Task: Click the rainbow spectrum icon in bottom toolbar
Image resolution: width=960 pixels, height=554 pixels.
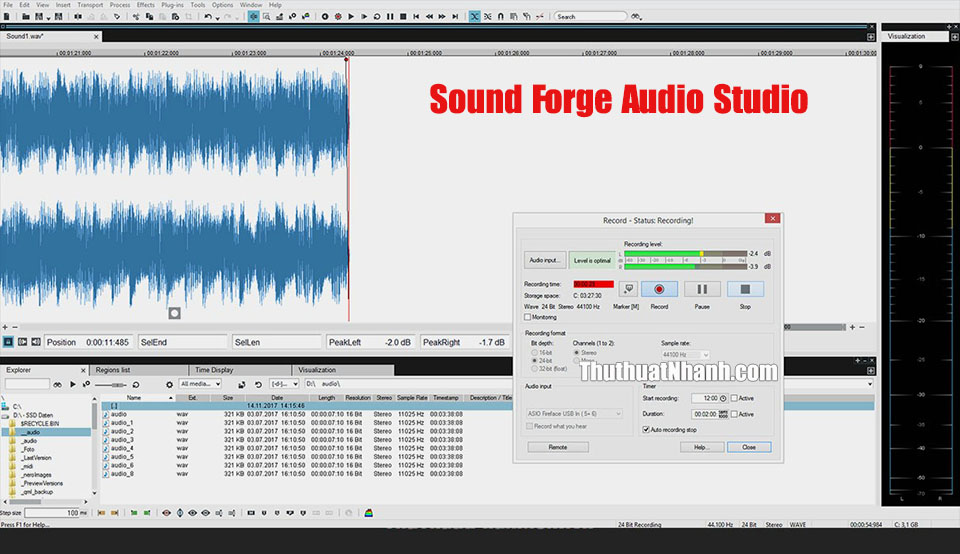Action: (369, 513)
